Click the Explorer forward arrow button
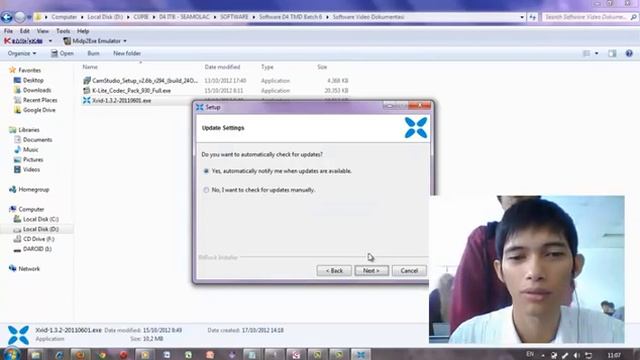This screenshot has width=640, height=360. (x=20, y=17)
